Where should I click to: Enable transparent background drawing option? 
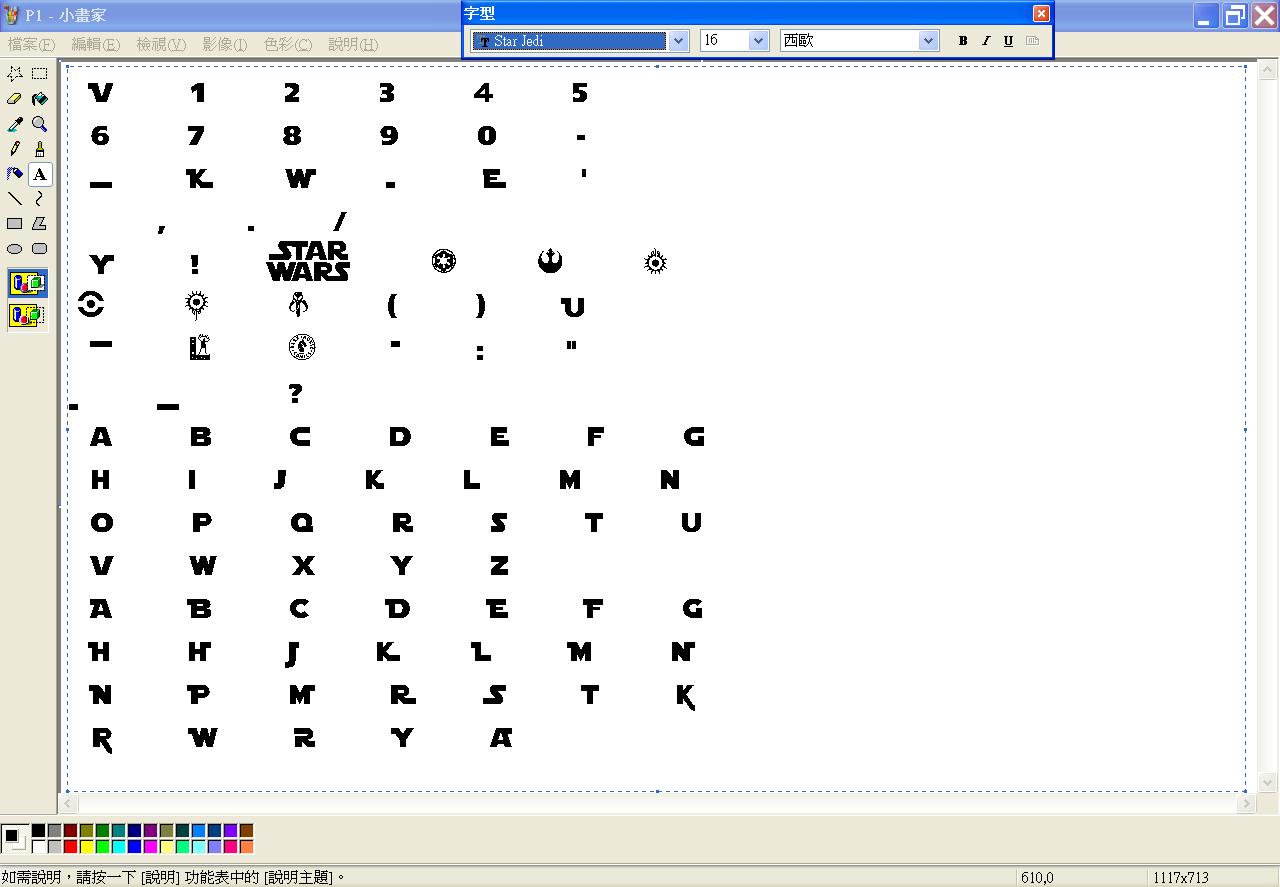click(x=27, y=316)
